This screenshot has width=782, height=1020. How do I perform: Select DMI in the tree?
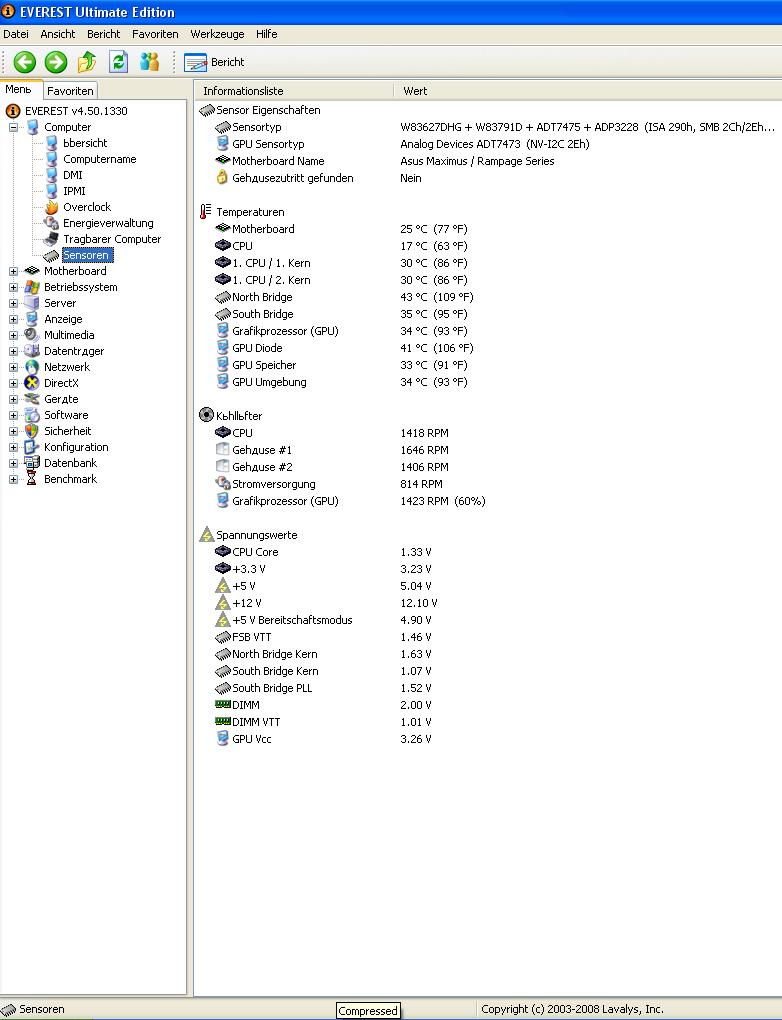click(x=73, y=175)
